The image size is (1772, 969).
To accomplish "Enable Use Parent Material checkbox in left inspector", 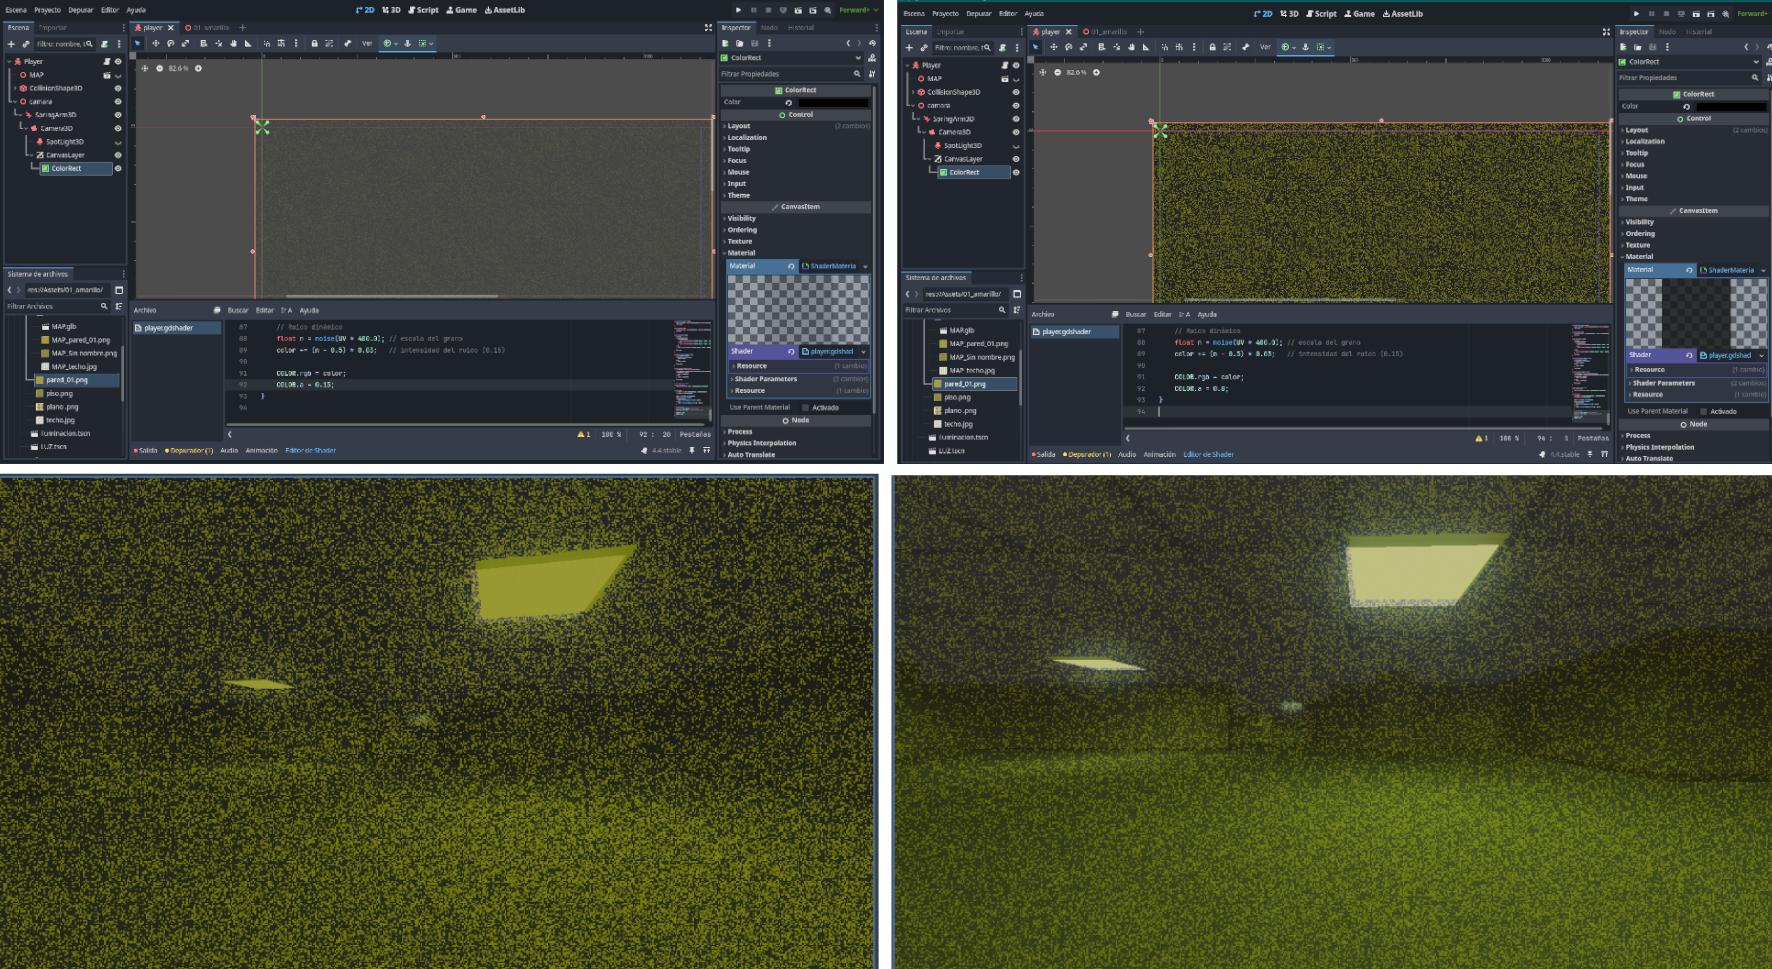I will coord(806,407).
